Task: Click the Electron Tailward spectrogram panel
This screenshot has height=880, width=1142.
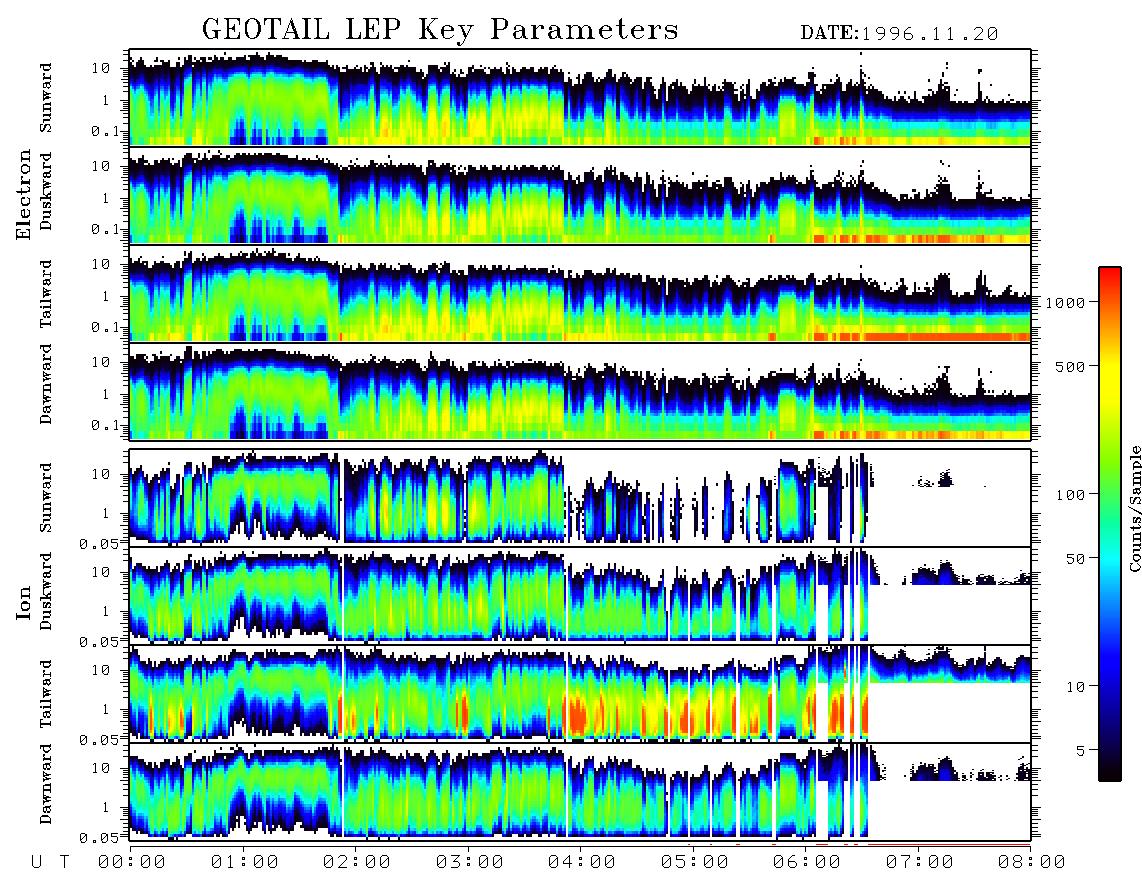Action: pyautogui.click(x=580, y=294)
